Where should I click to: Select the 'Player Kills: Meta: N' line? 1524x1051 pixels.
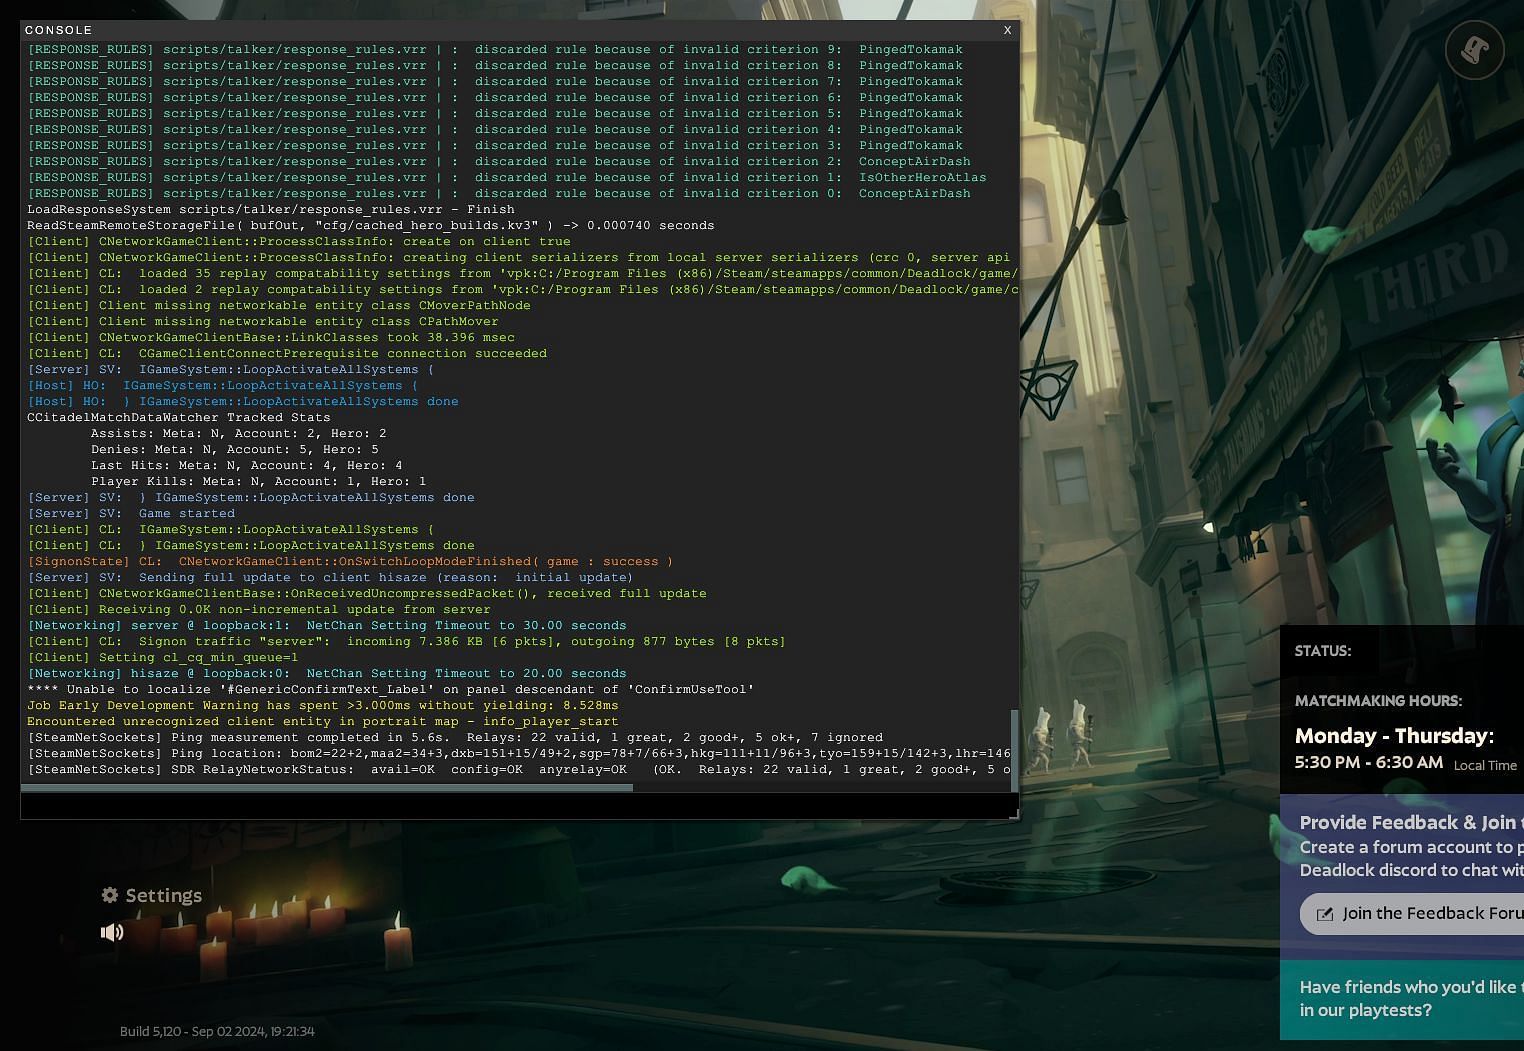pos(258,481)
